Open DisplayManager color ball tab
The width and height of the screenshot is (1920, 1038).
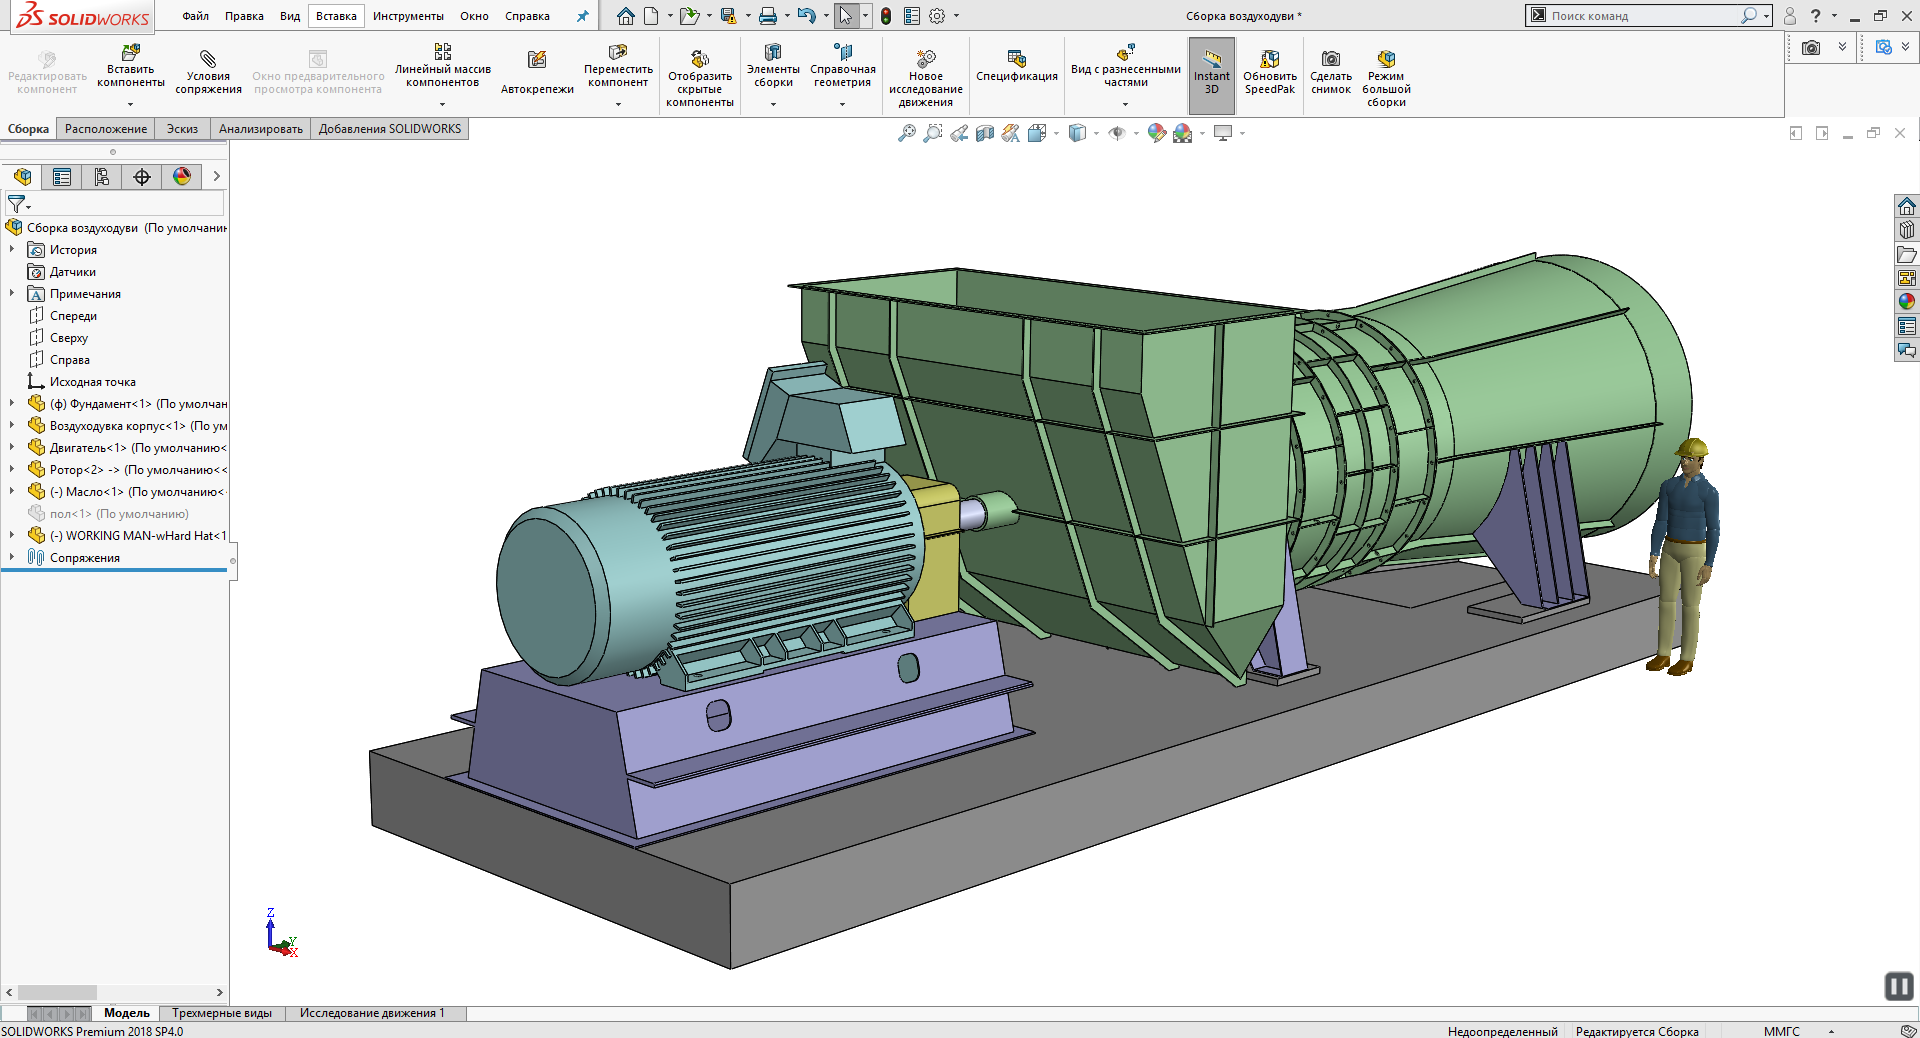coord(182,177)
